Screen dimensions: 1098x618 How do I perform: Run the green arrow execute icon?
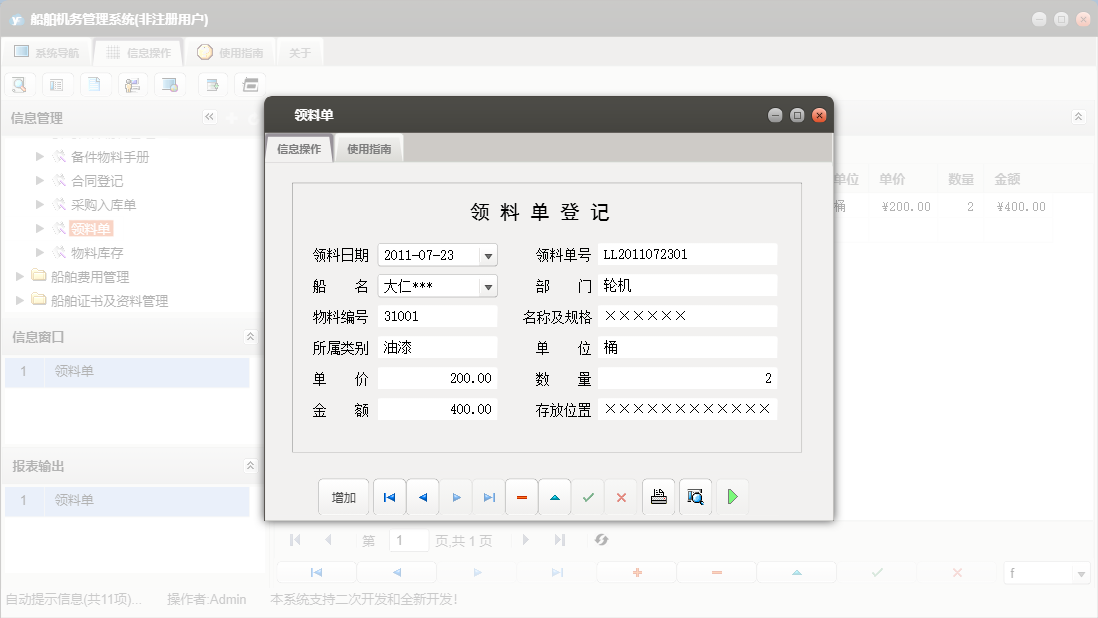point(732,497)
